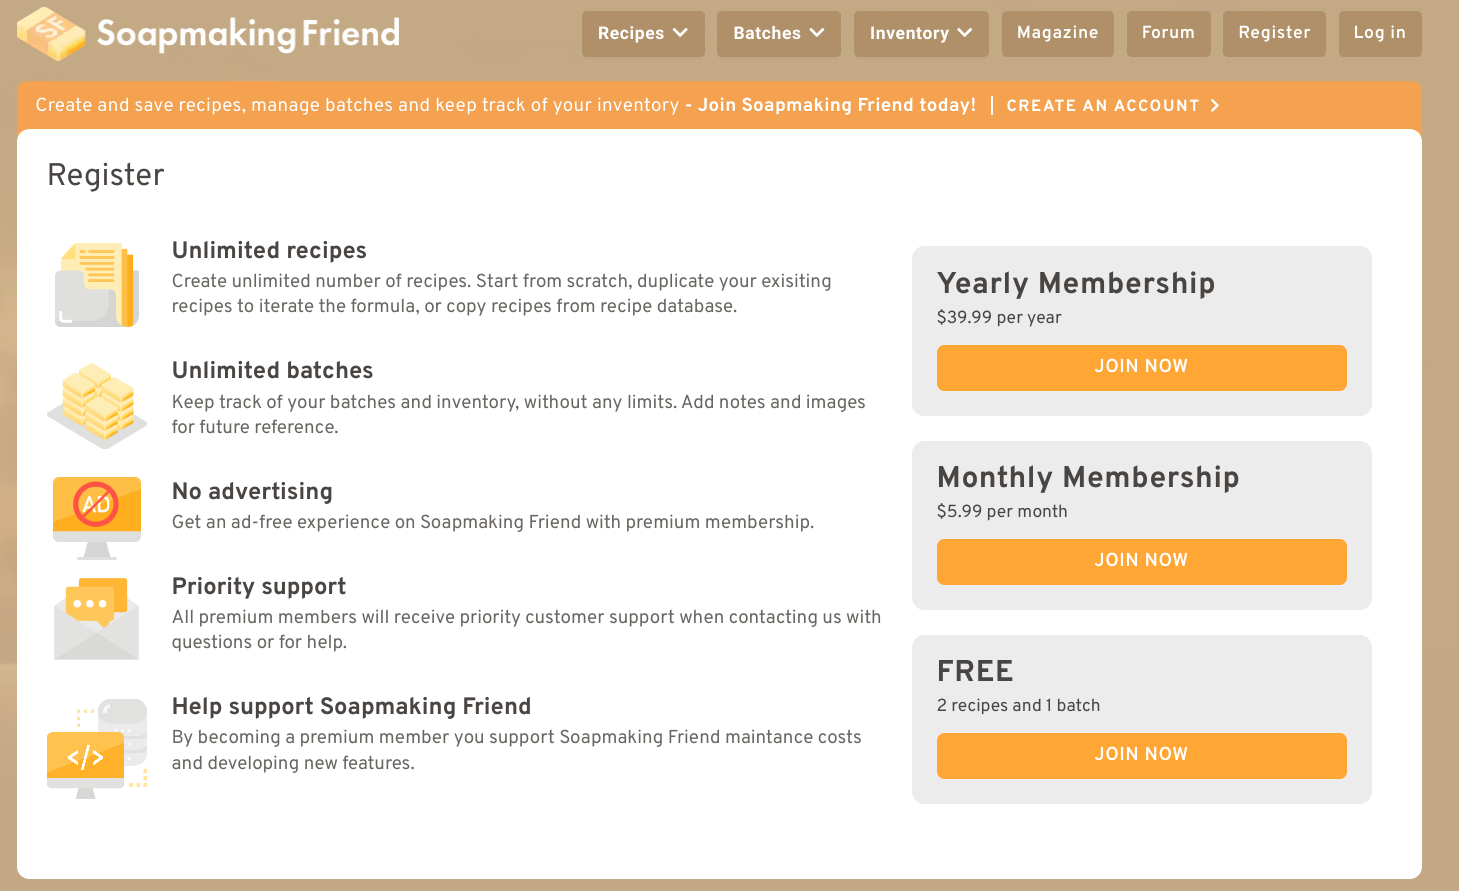The width and height of the screenshot is (1459, 891).
Task: Join the Monthly Membership plan
Action: [1141, 561]
